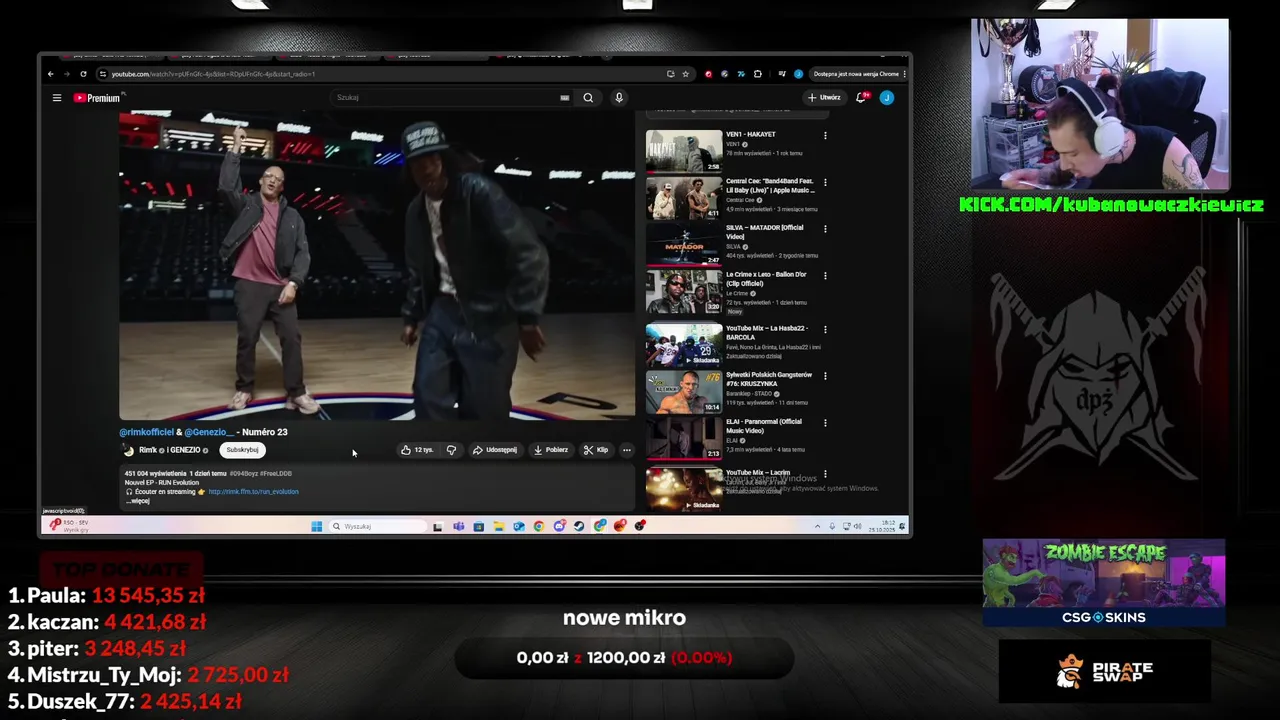Download the video with Pobierz button
Viewport: 1280px width, 720px height.
551,450
